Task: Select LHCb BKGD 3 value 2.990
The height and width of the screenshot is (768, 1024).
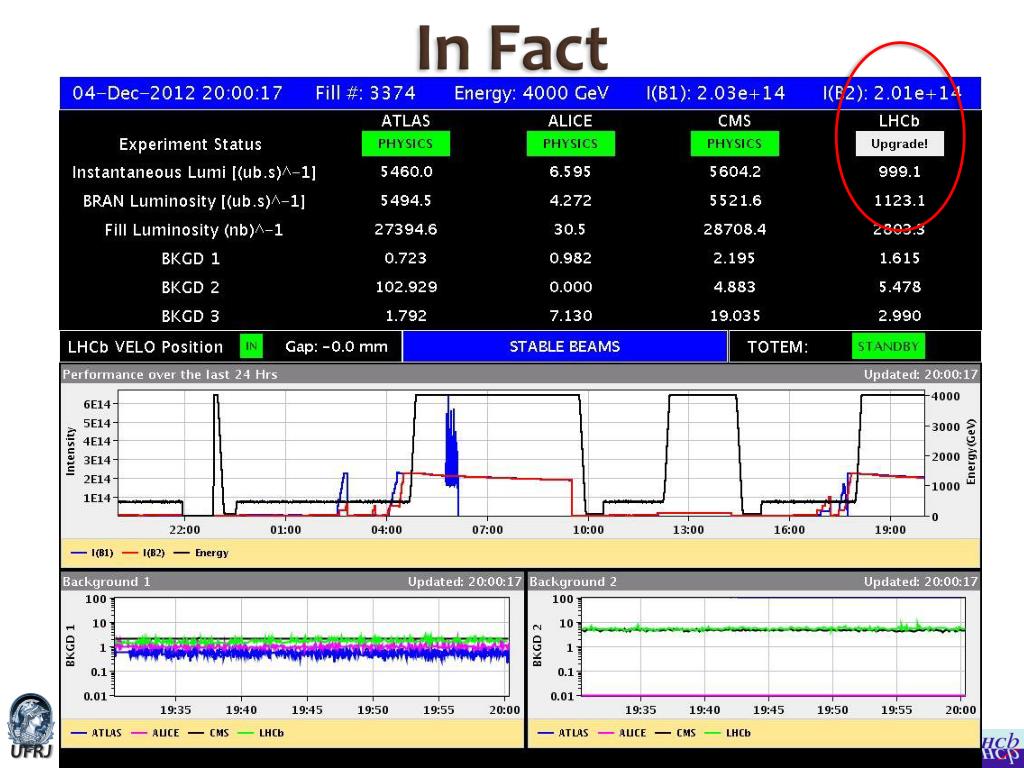Action: coord(900,315)
